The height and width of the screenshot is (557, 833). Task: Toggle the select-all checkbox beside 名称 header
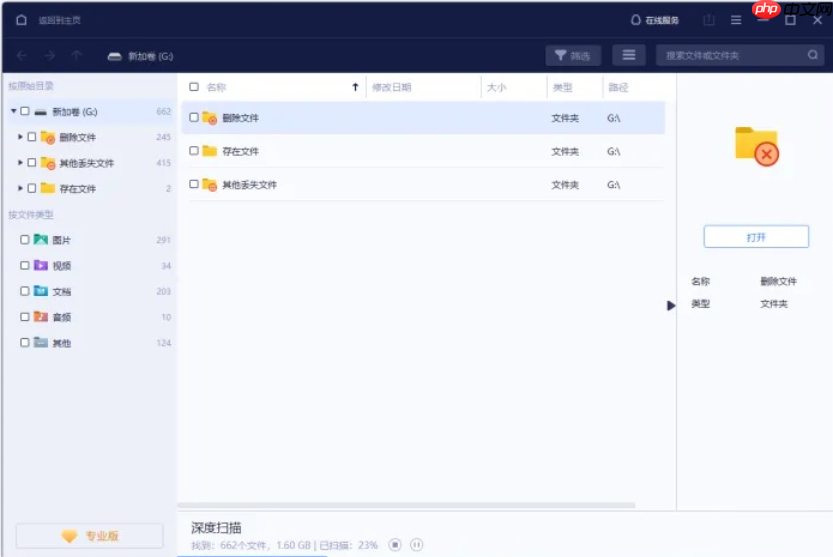click(194, 87)
